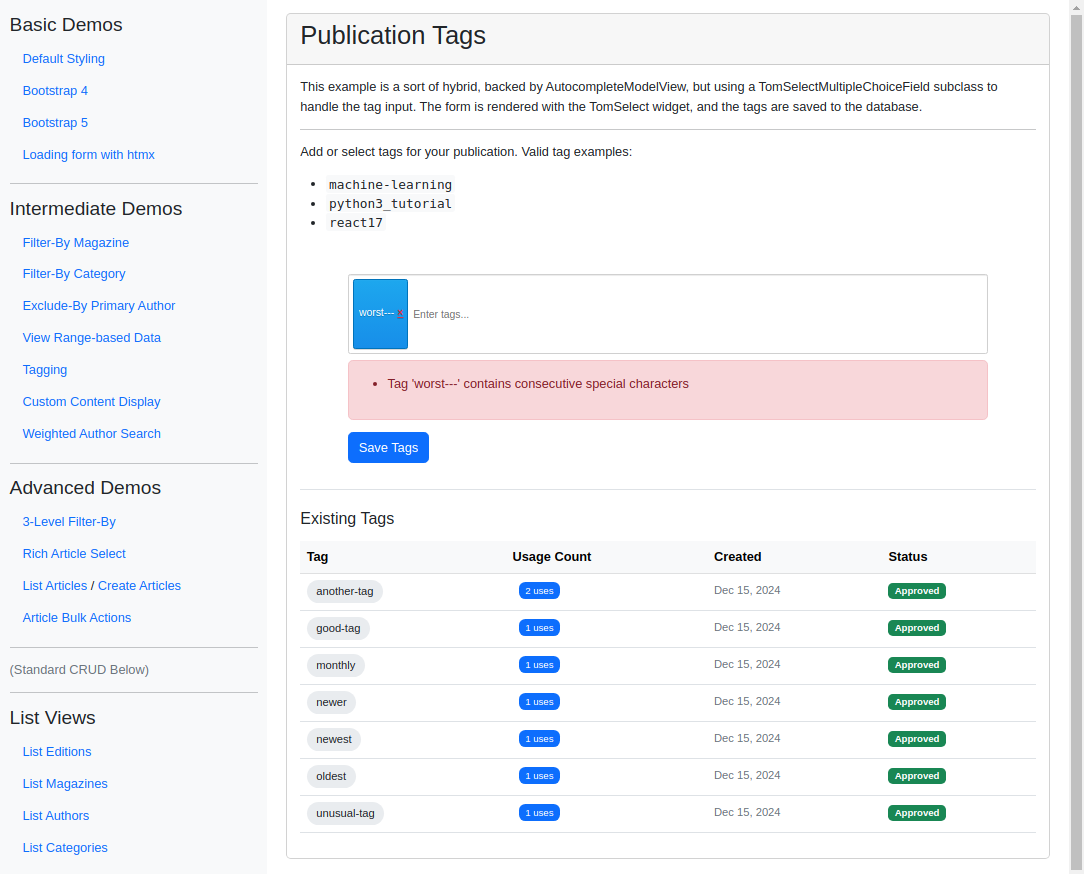Click the monthly tag pill
The height and width of the screenshot is (874, 1084).
[335, 665]
